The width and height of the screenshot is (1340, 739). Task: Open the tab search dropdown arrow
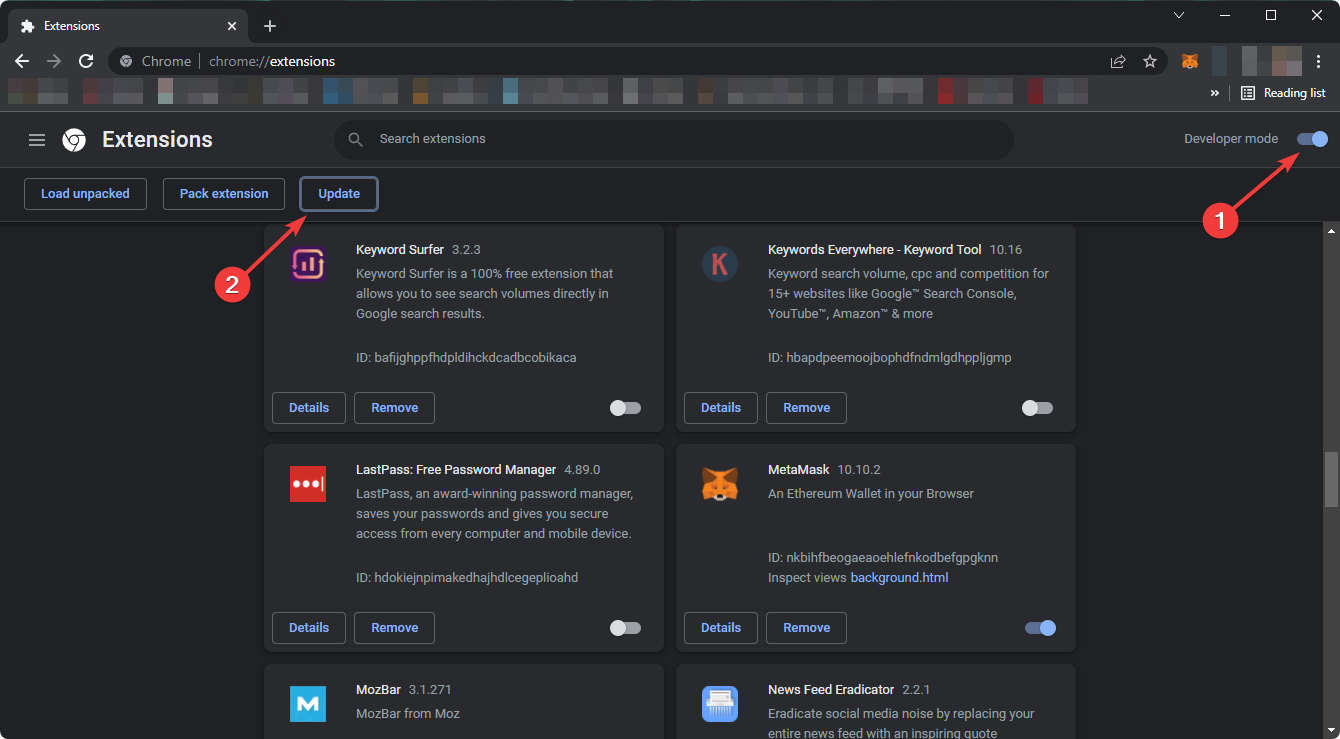tap(1179, 15)
